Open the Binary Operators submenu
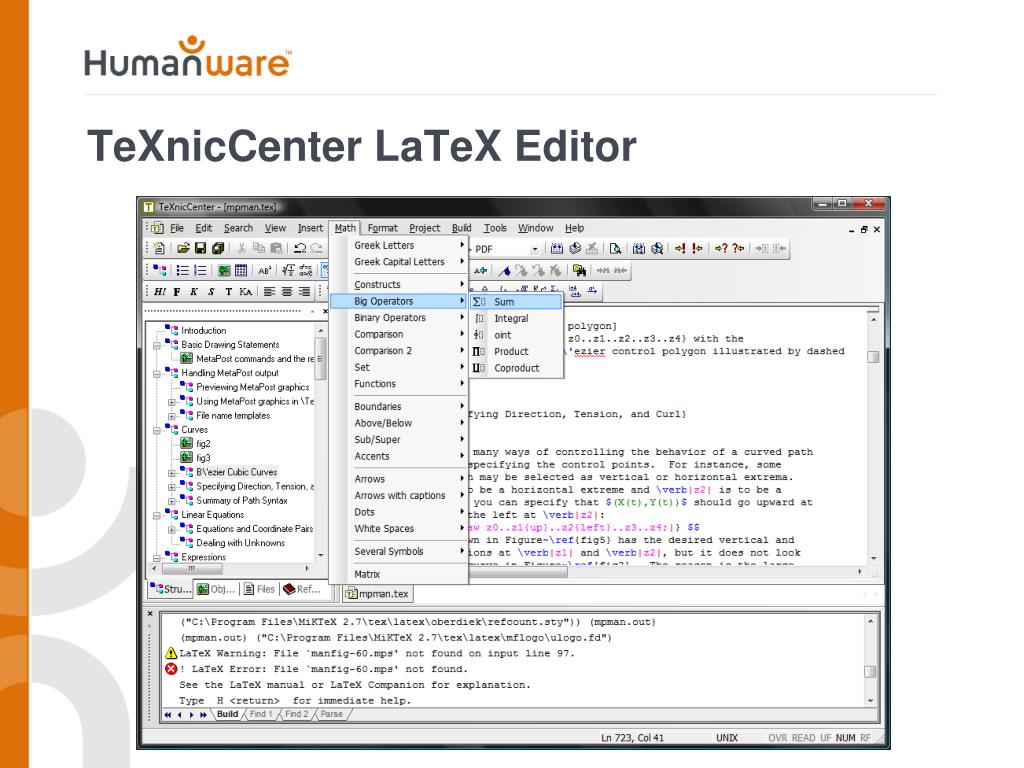The image size is (1024, 768). point(399,317)
